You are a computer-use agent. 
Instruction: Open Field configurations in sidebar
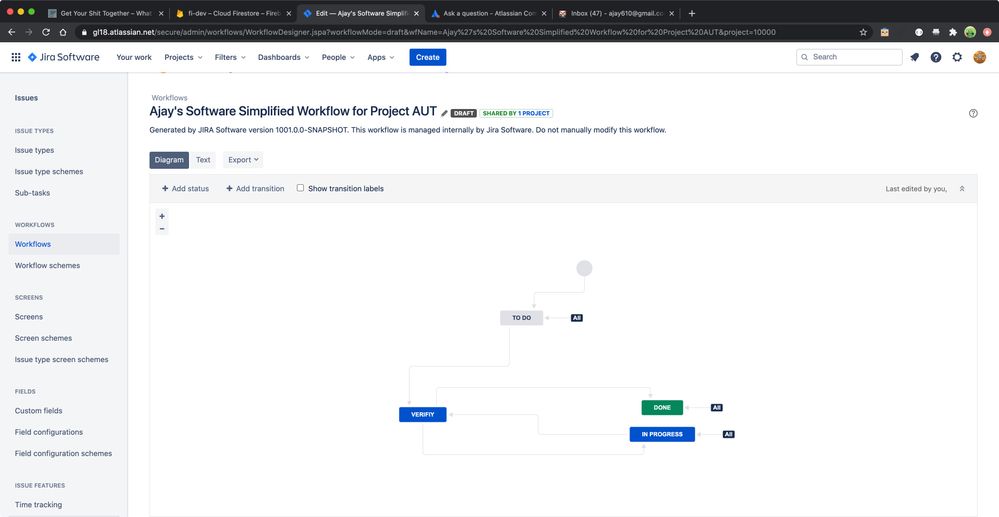point(49,432)
